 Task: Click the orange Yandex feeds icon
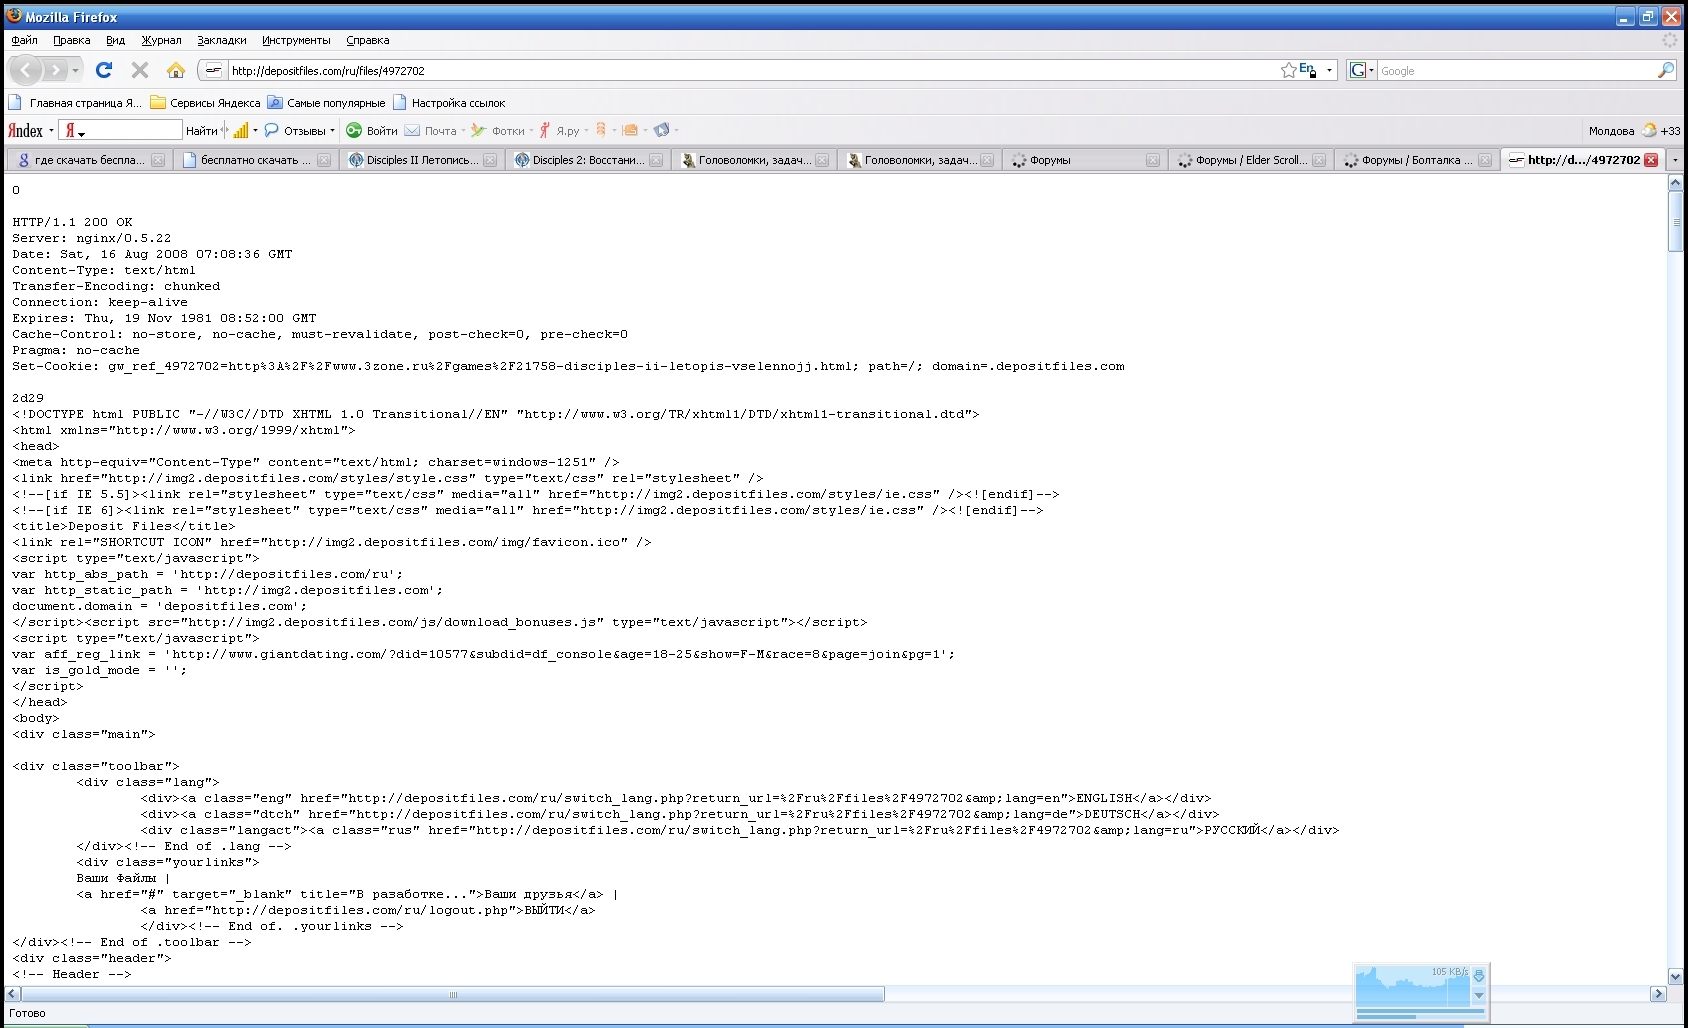pos(601,130)
